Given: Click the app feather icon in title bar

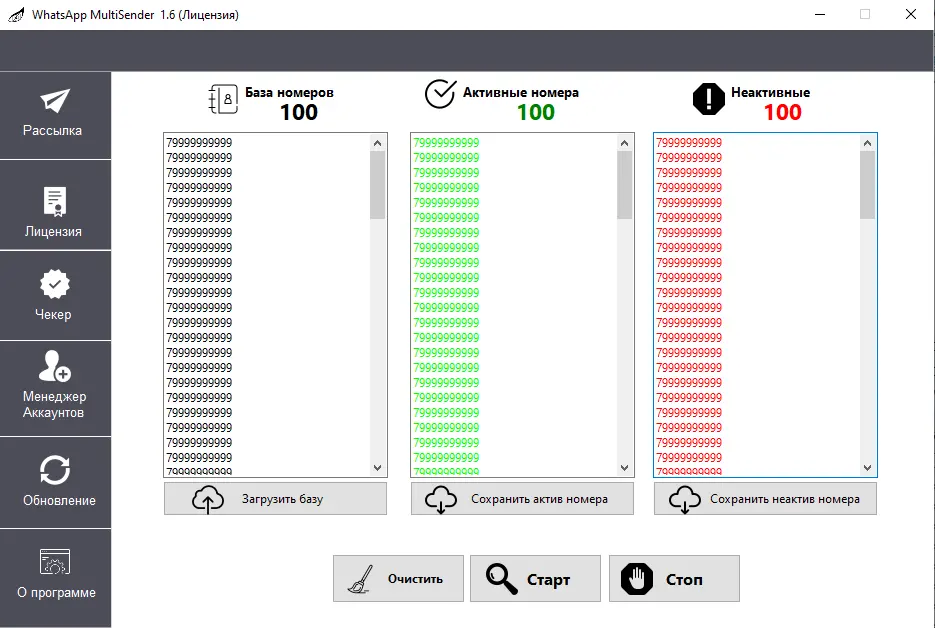Looking at the screenshot, I should click(16, 14).
